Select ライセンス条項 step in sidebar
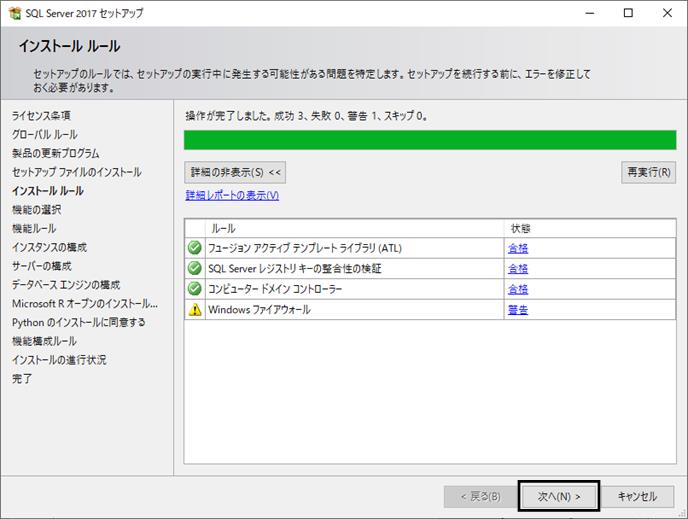This screenshot has width=688, height=519. pyautogui.click(x=41, y=115)
